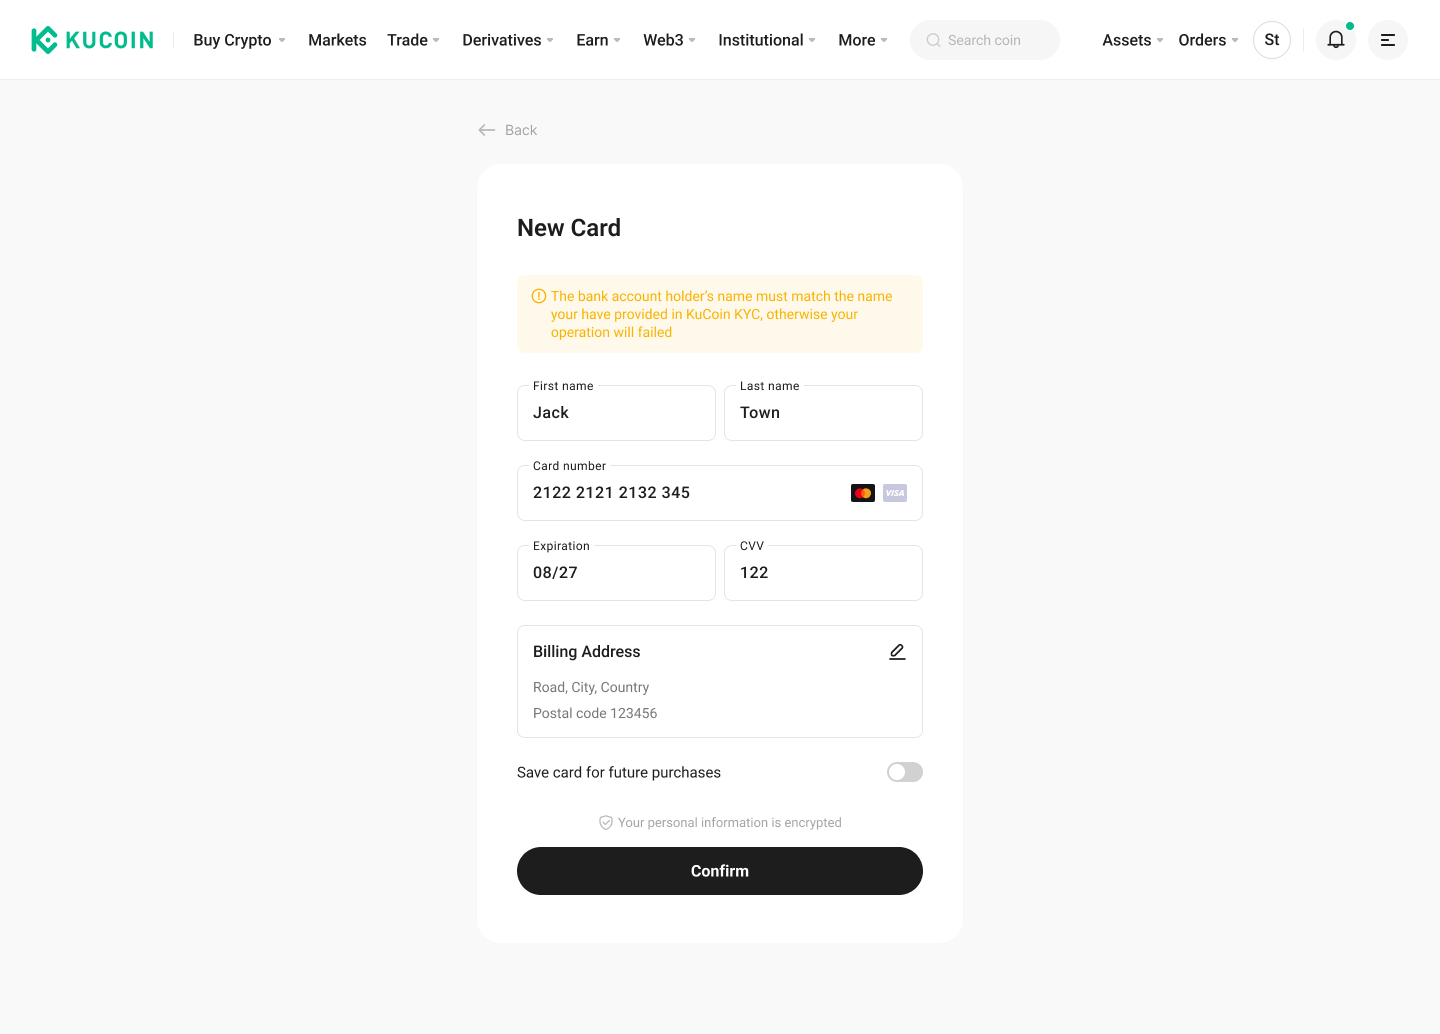This screenshot has width=1440, height=1034.
Task: Edit billing address with pencil icon
Action: click(x=897, y=652)
